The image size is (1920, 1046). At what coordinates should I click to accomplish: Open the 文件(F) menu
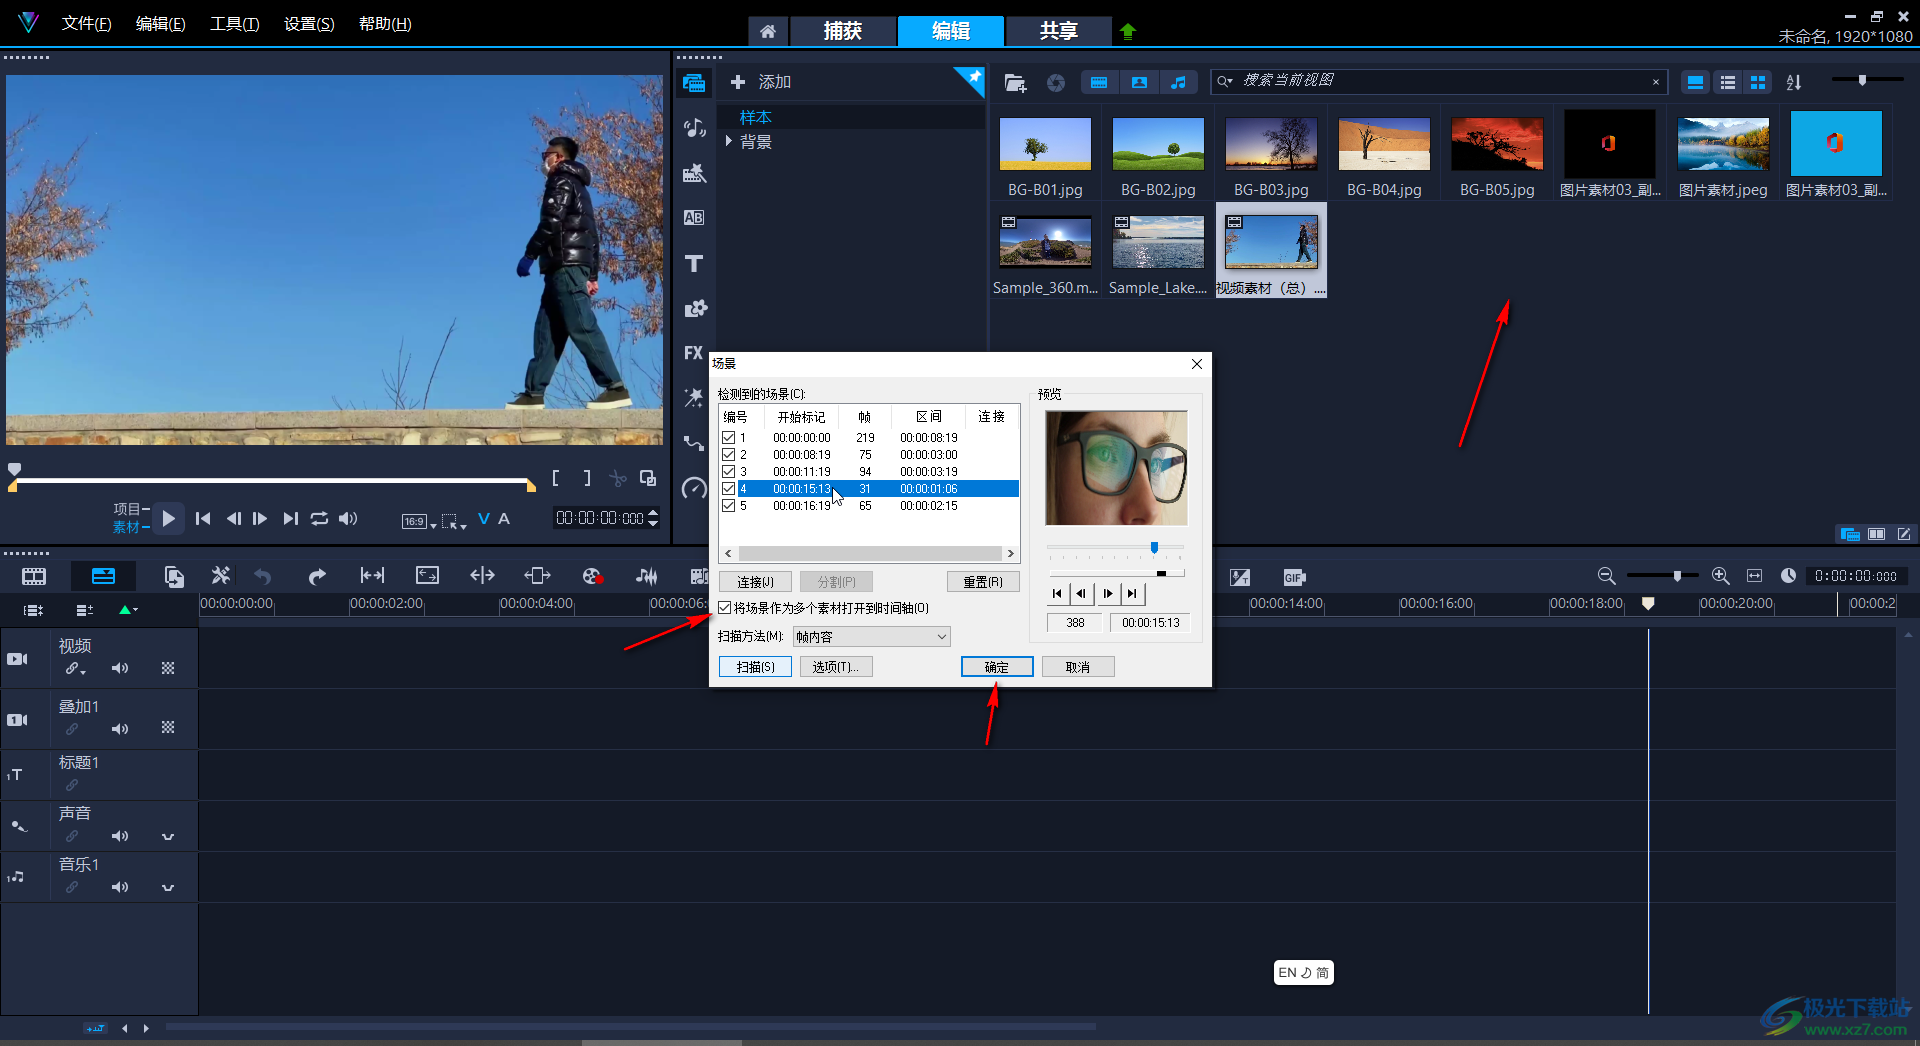(86, 24)
